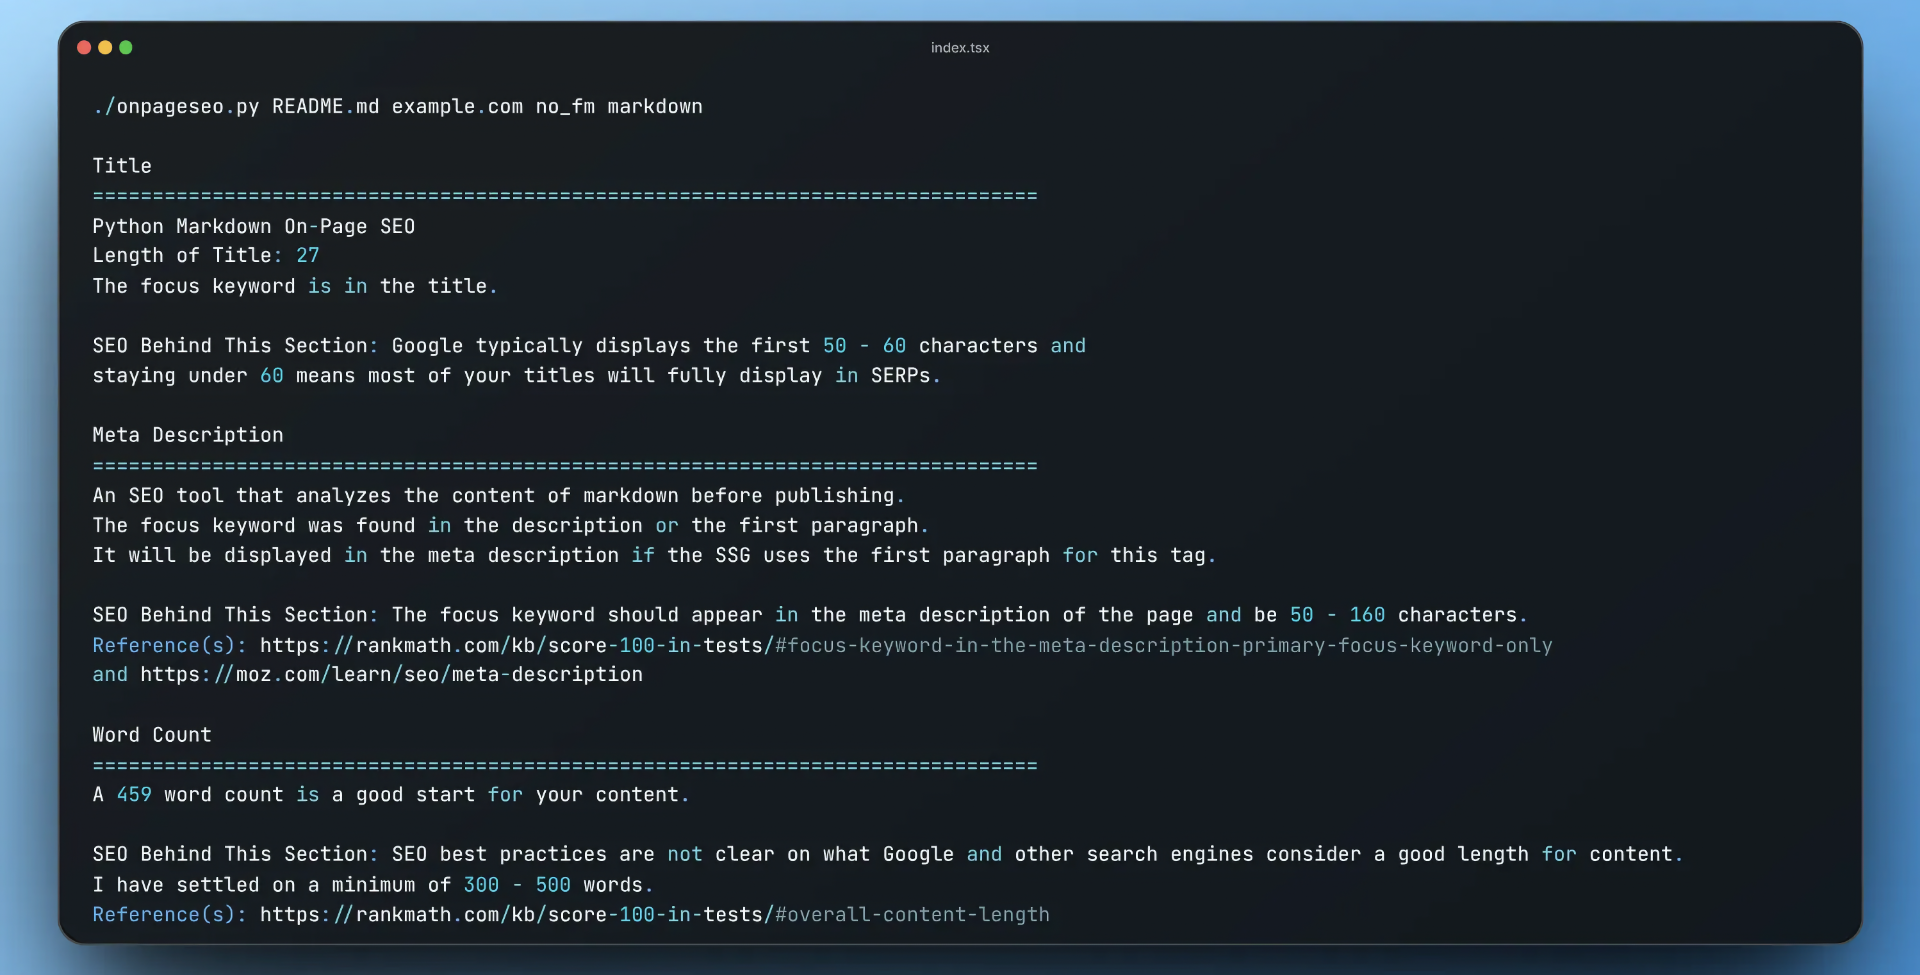Click the "SEO best practices are not clear" line
This screenshot has width=1920, height=975.
coord(888,855)
